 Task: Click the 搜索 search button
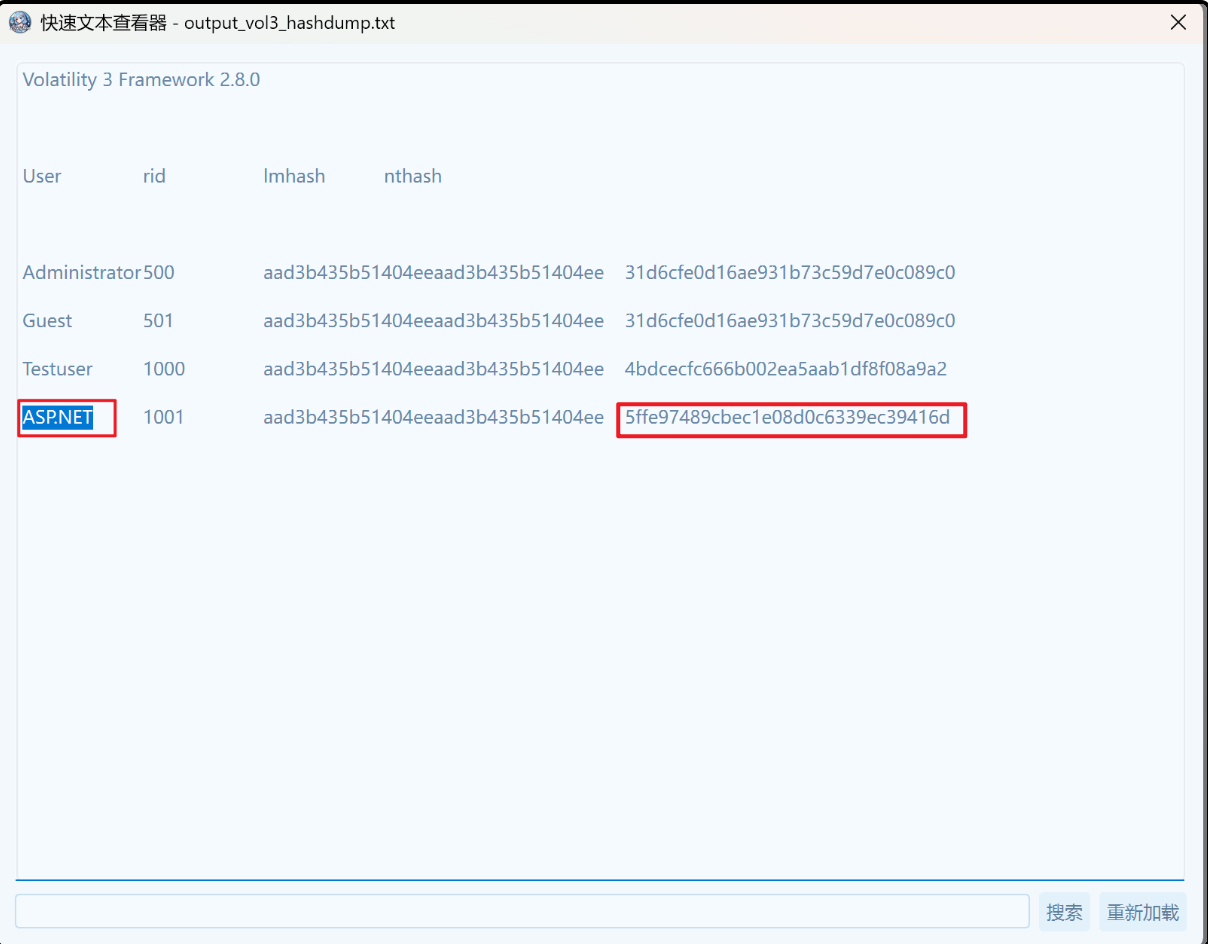pos(1064,912)
